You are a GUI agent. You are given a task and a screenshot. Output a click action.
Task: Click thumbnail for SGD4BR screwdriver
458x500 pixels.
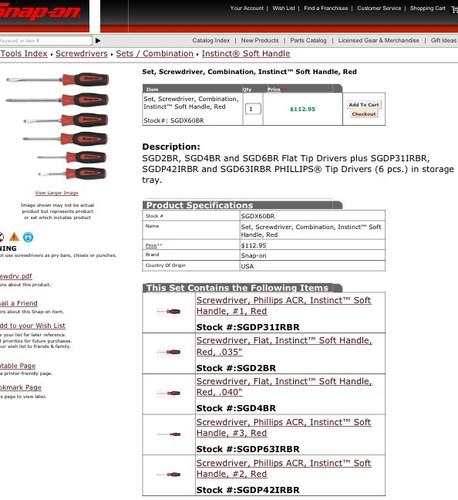click(x=169, y=393)
